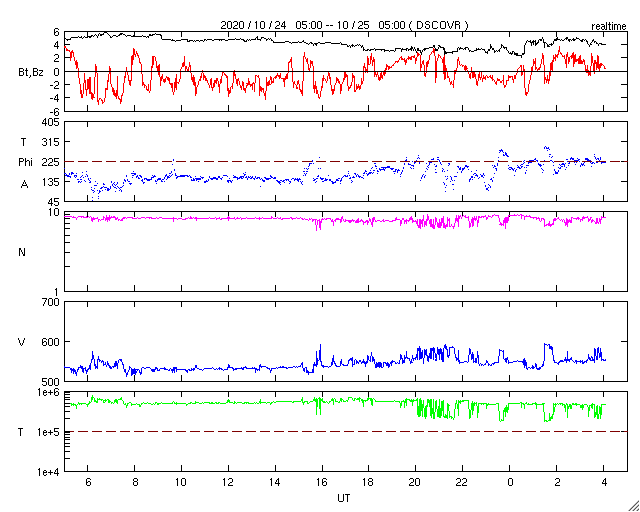Click the 1 tick on N axis
Screen dimensions: 640x512
coord(57,292)
